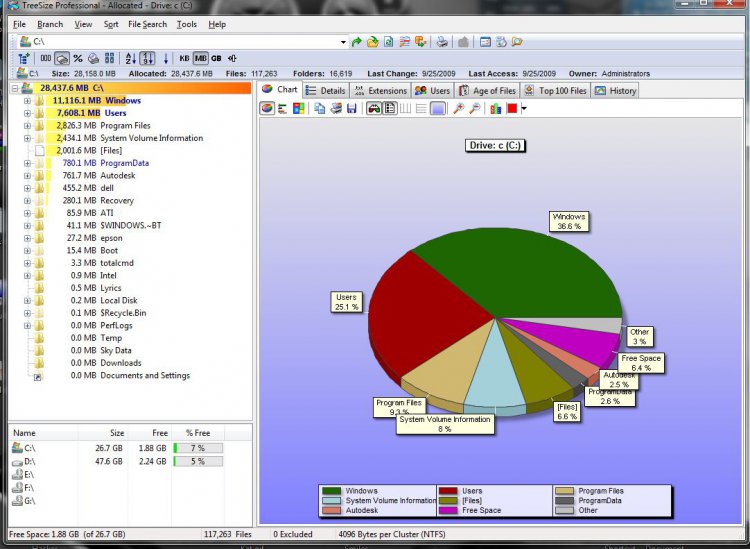Click the blue grid icon in view toolbar

pyautogui.click(x=110, y=58)
